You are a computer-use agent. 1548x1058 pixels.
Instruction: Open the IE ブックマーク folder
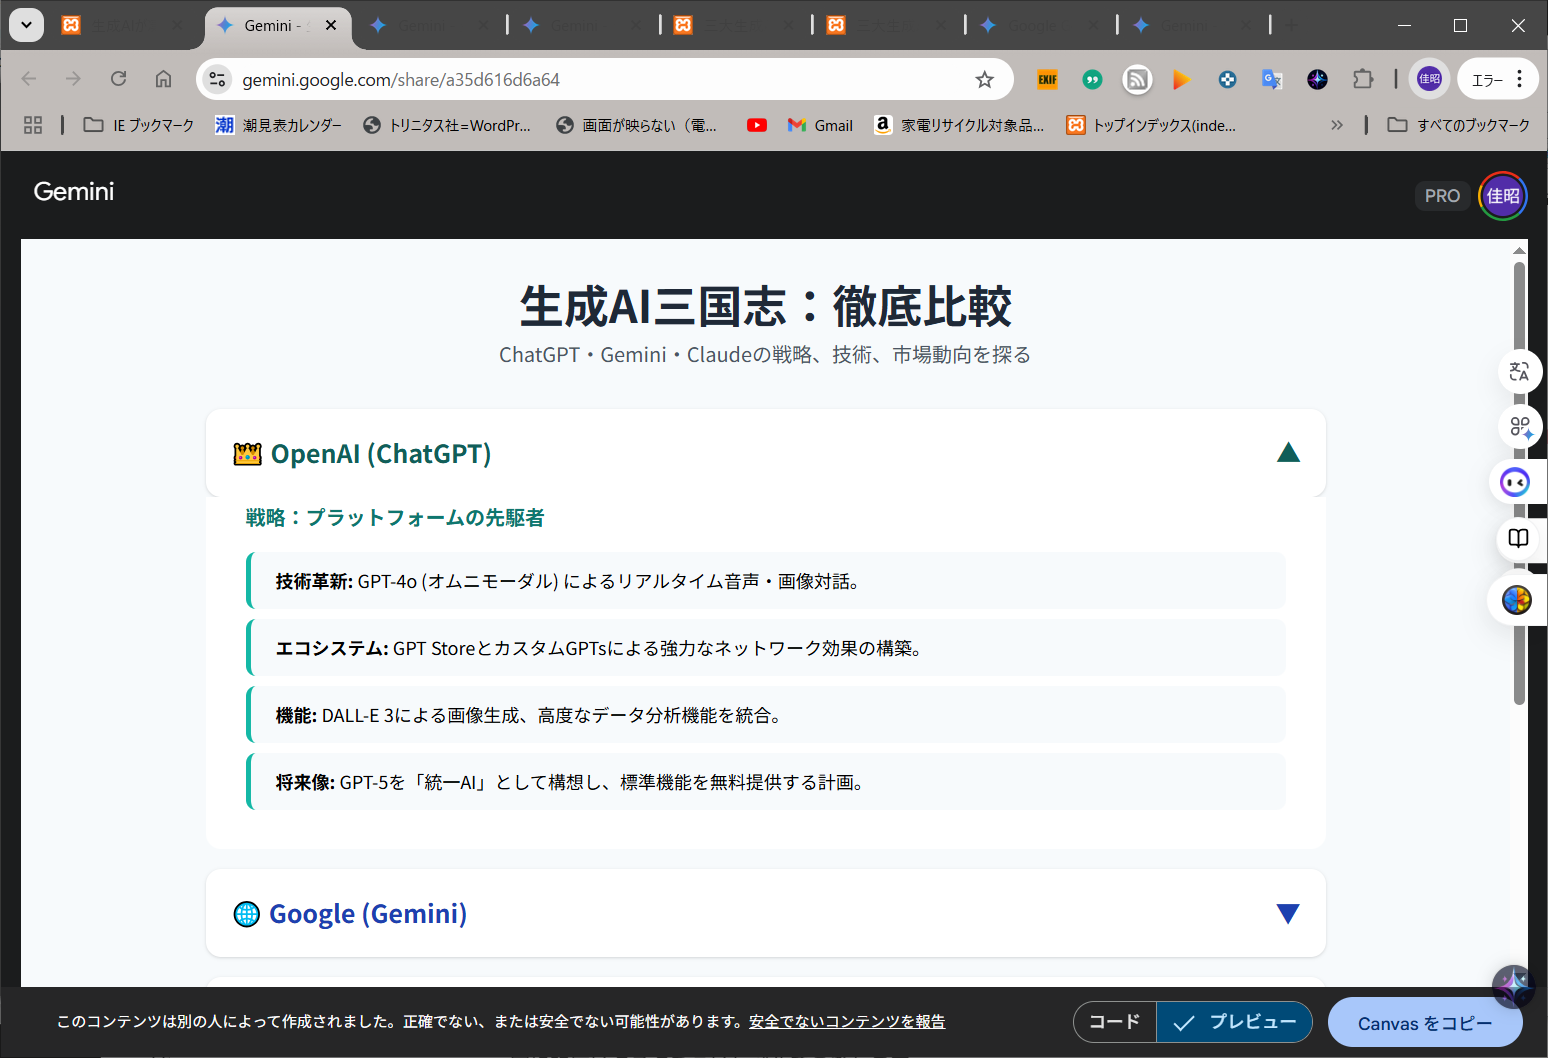(x=138, y=125)
